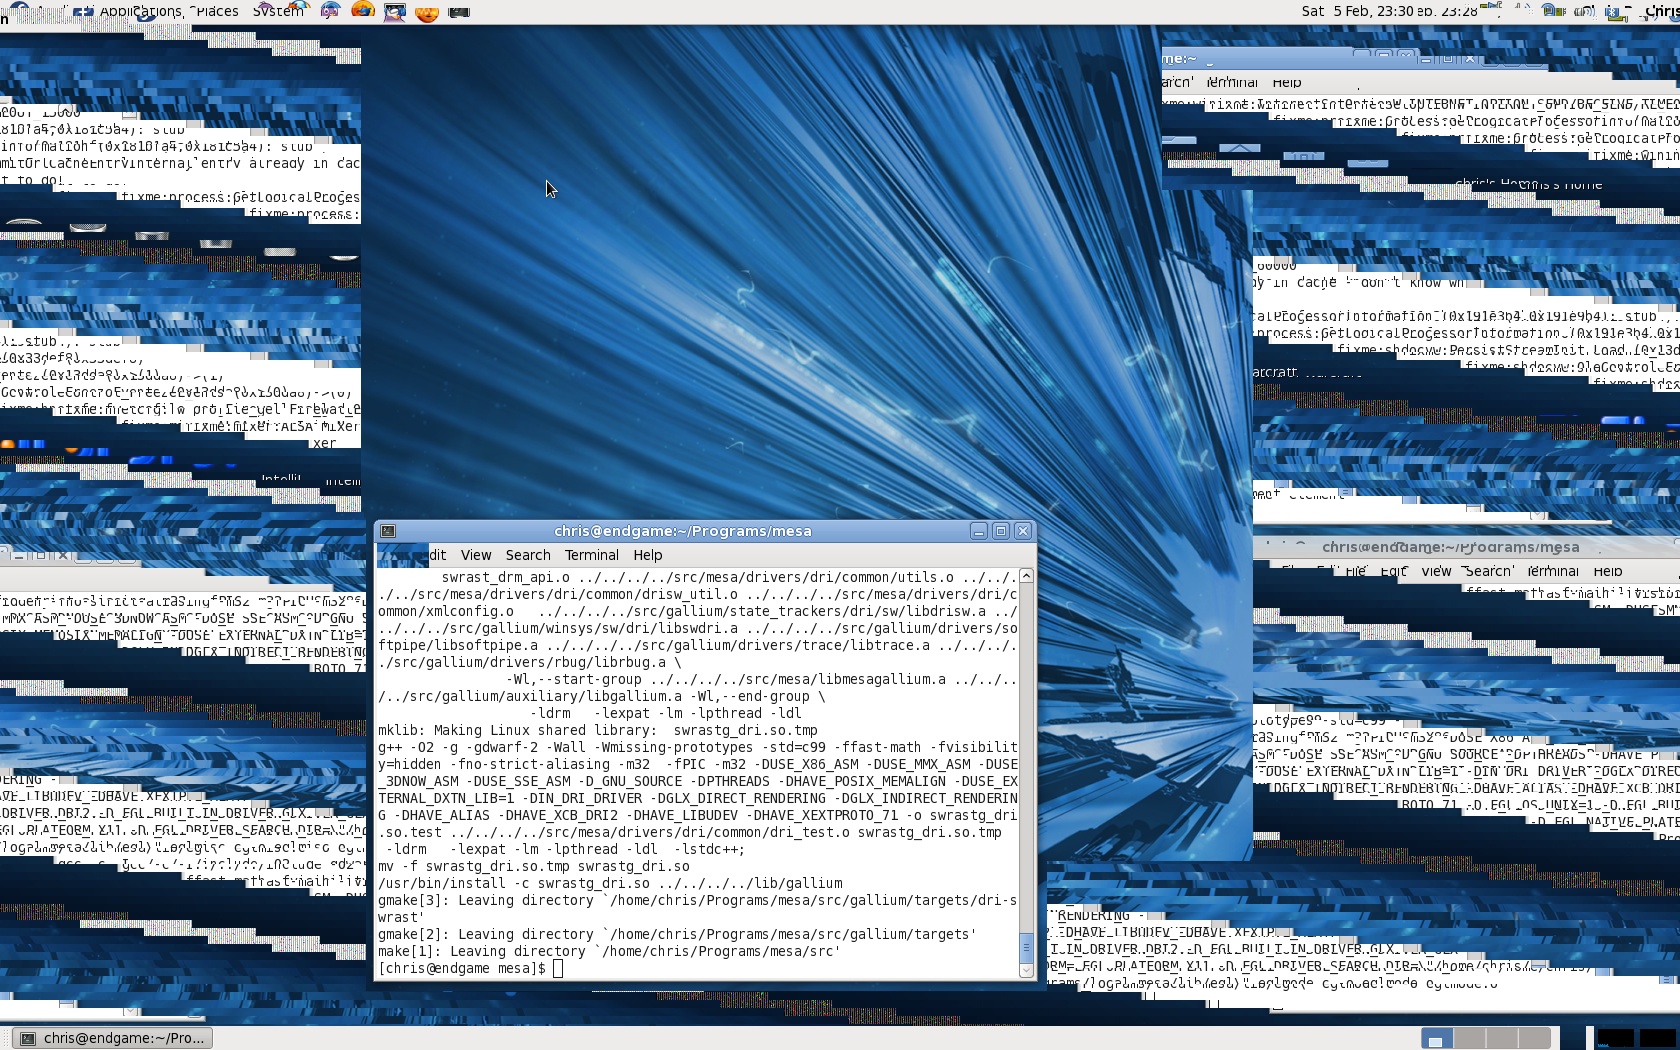Open the Thunderbird mail launcher icon

pyautogui.click(x=330, y=11)
